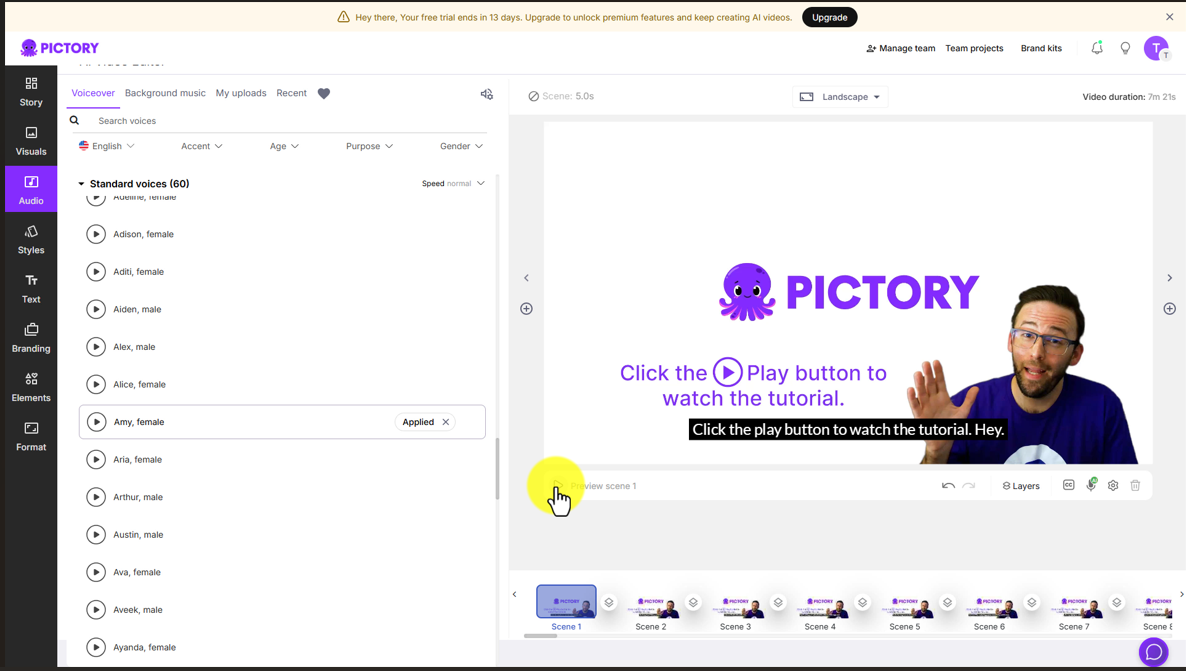Open Landscape aspect ratio dropdown
Image resolution: width=1186 pixels, height=671 pixels.
point(840,97)
